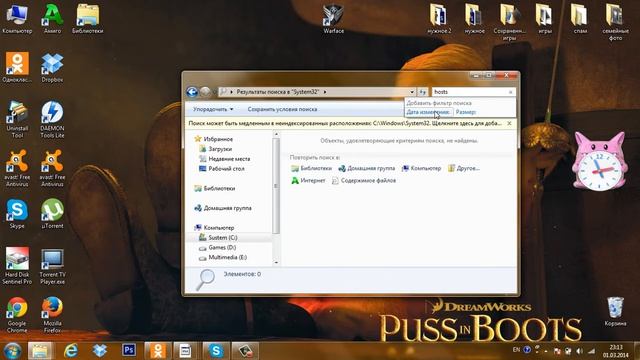Open the Корзина recycle bin

(615, 311)
